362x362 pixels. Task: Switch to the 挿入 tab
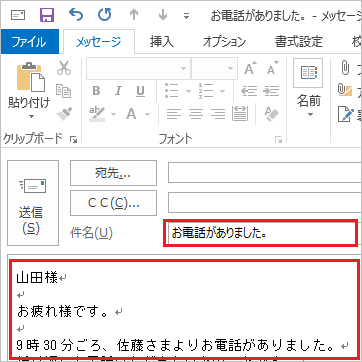point(162,42)
